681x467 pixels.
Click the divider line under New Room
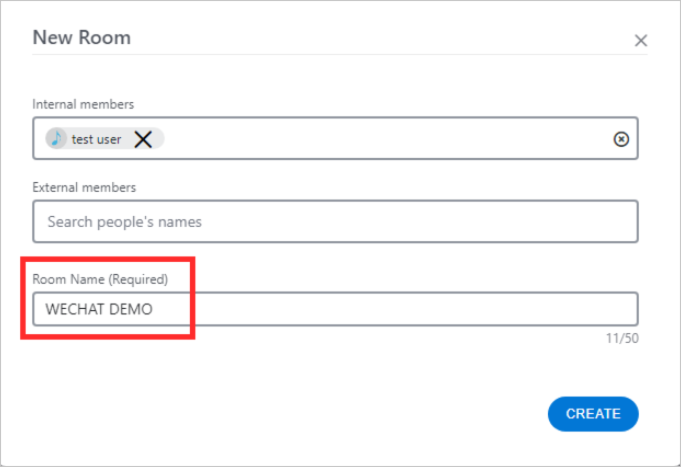(x=340, y=54)
